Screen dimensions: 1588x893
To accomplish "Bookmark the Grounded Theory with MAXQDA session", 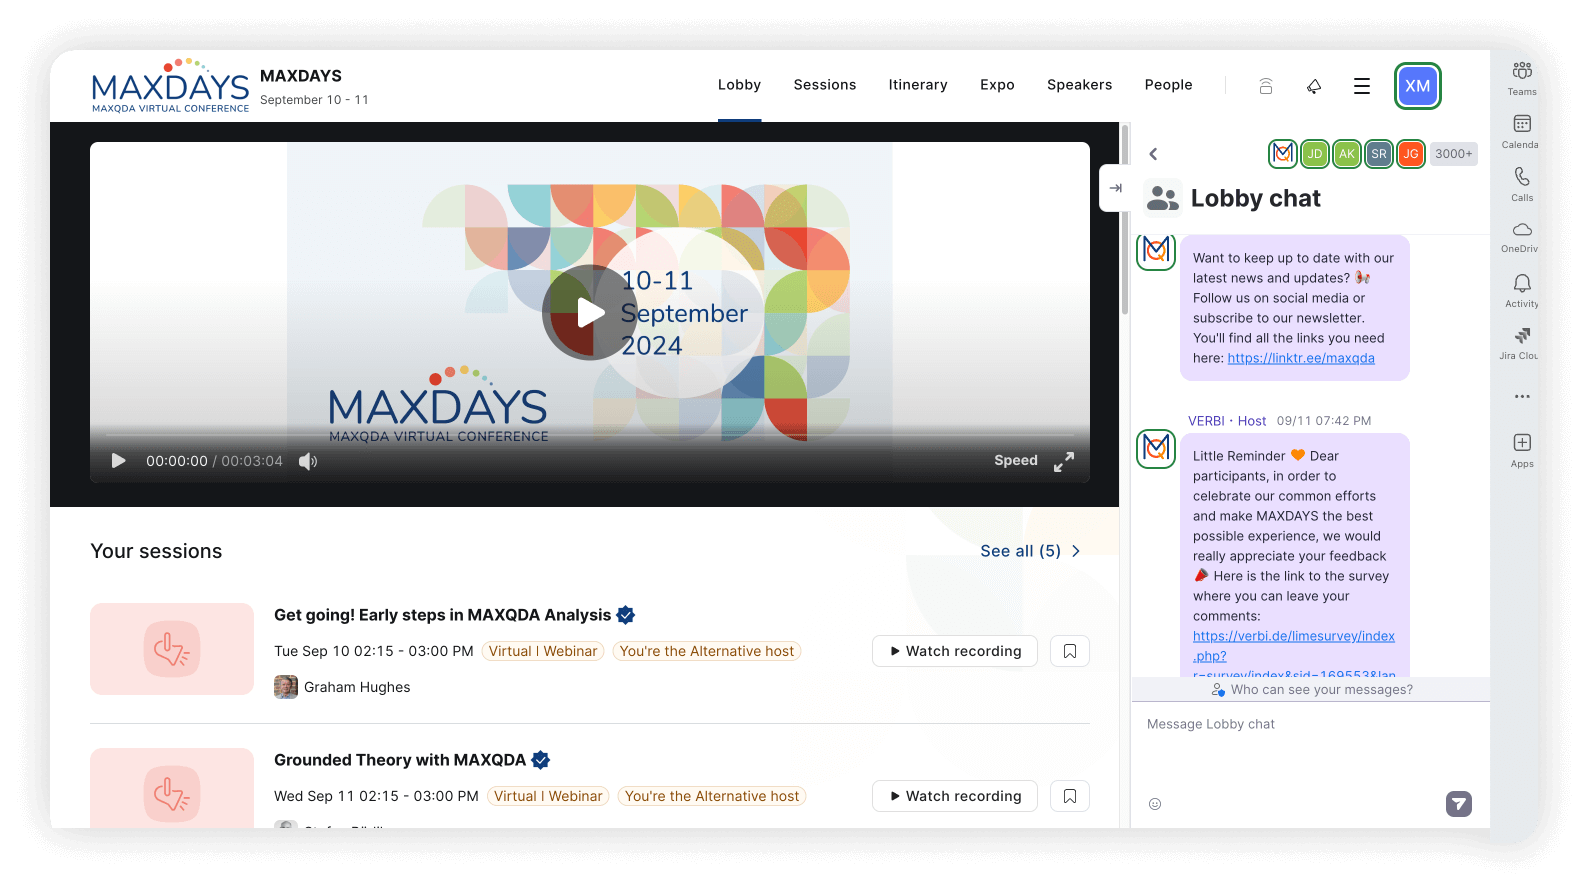I will [1069, 796].
